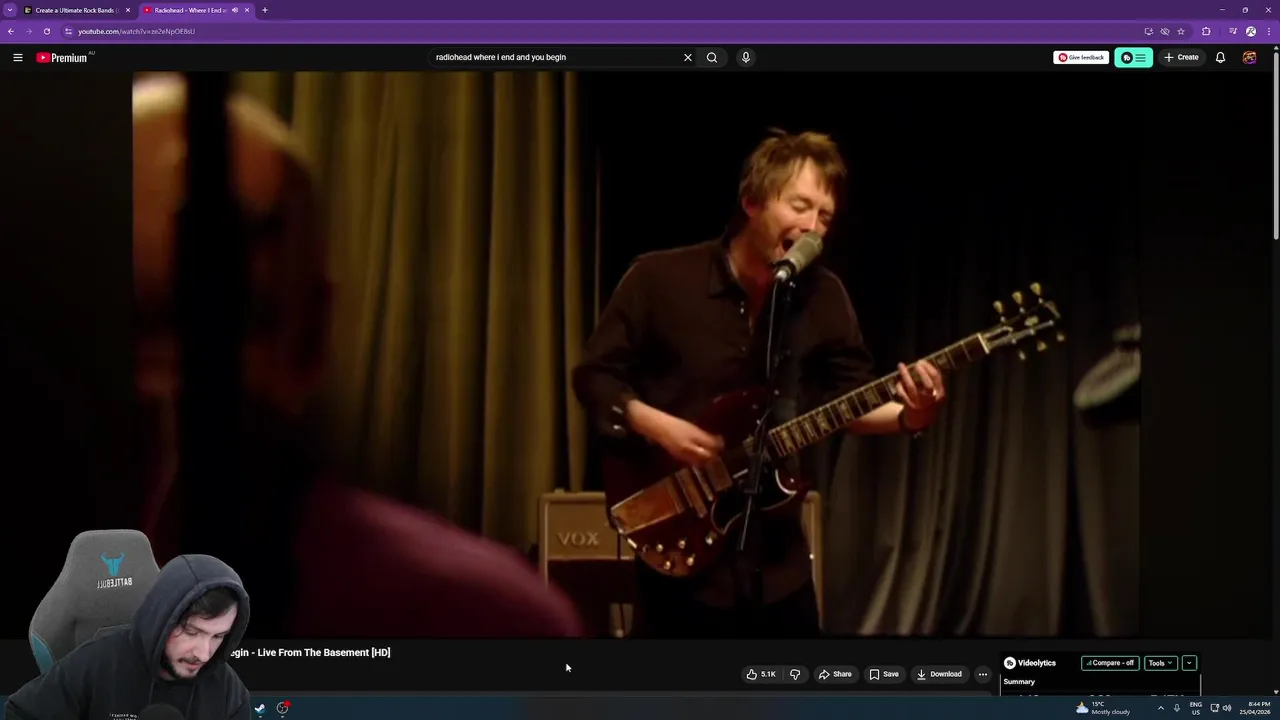
Task: Click the Give feedback button
Action: coord(1081,57)
